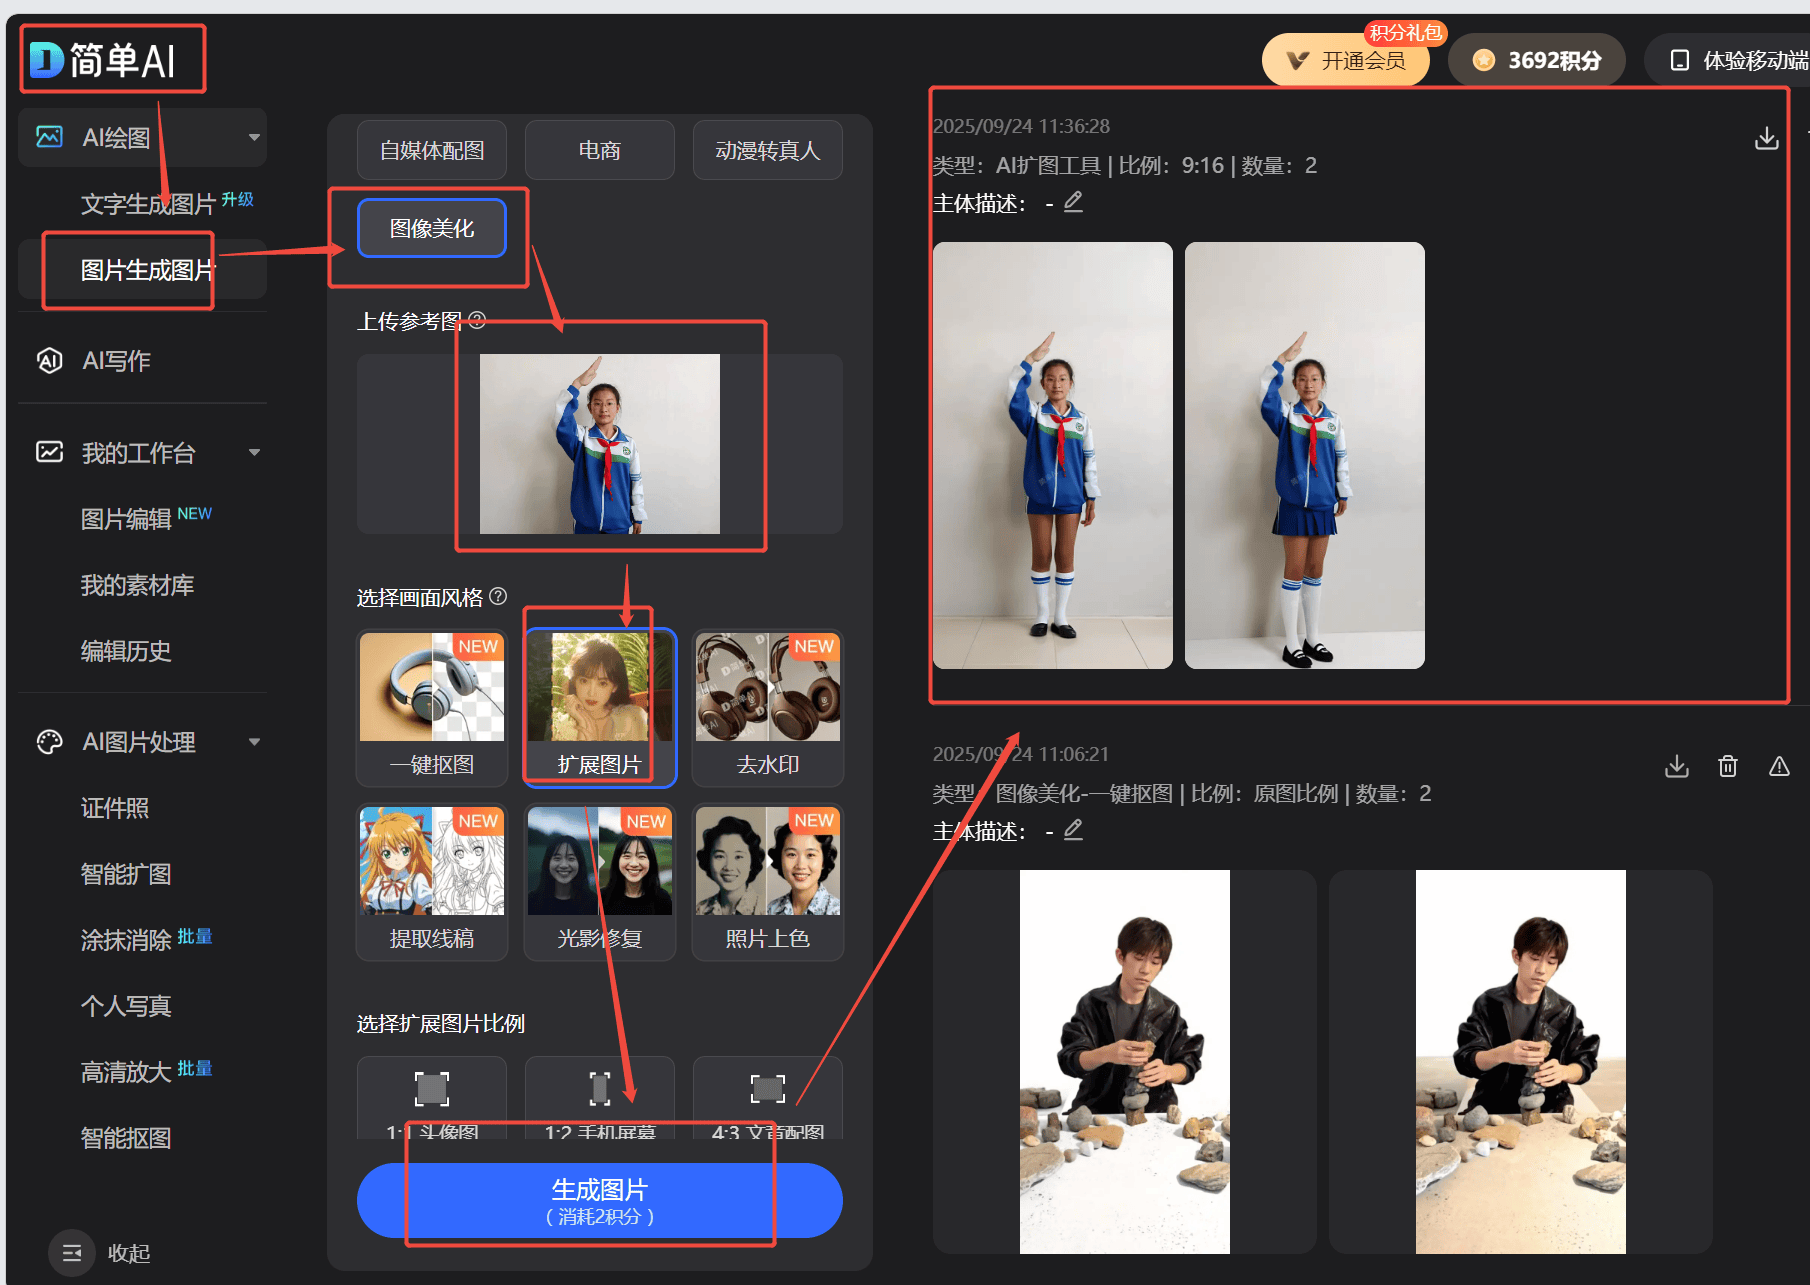
Task: Click the warning report triangle icon
Action: click(x=1779, y=766)
